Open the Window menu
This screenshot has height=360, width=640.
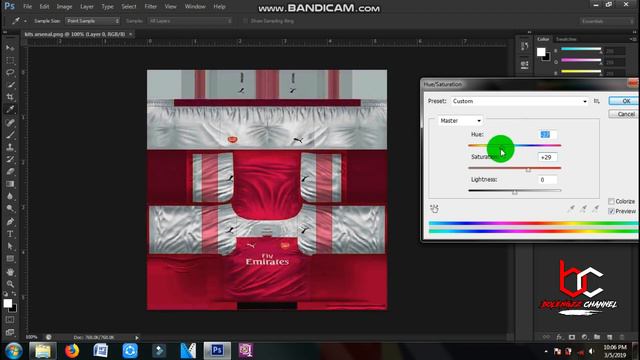[195, 7]
